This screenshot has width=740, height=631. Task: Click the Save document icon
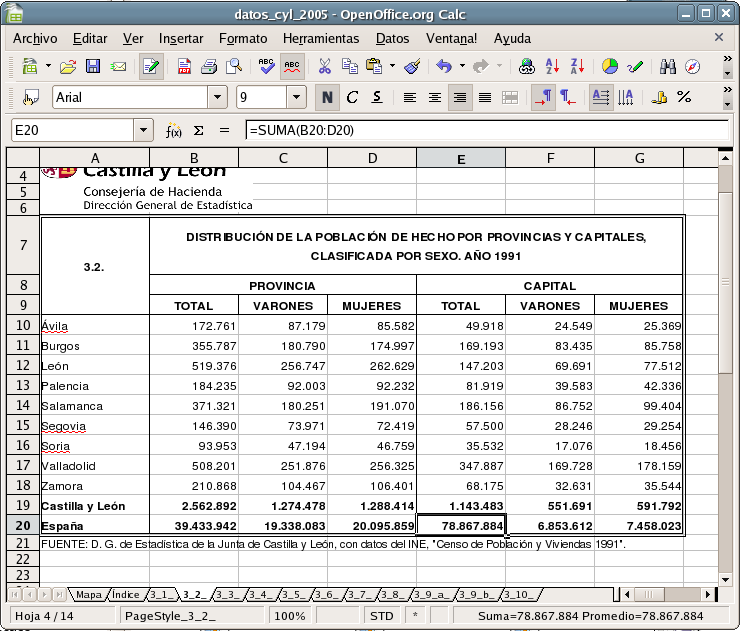click(93, 67)
